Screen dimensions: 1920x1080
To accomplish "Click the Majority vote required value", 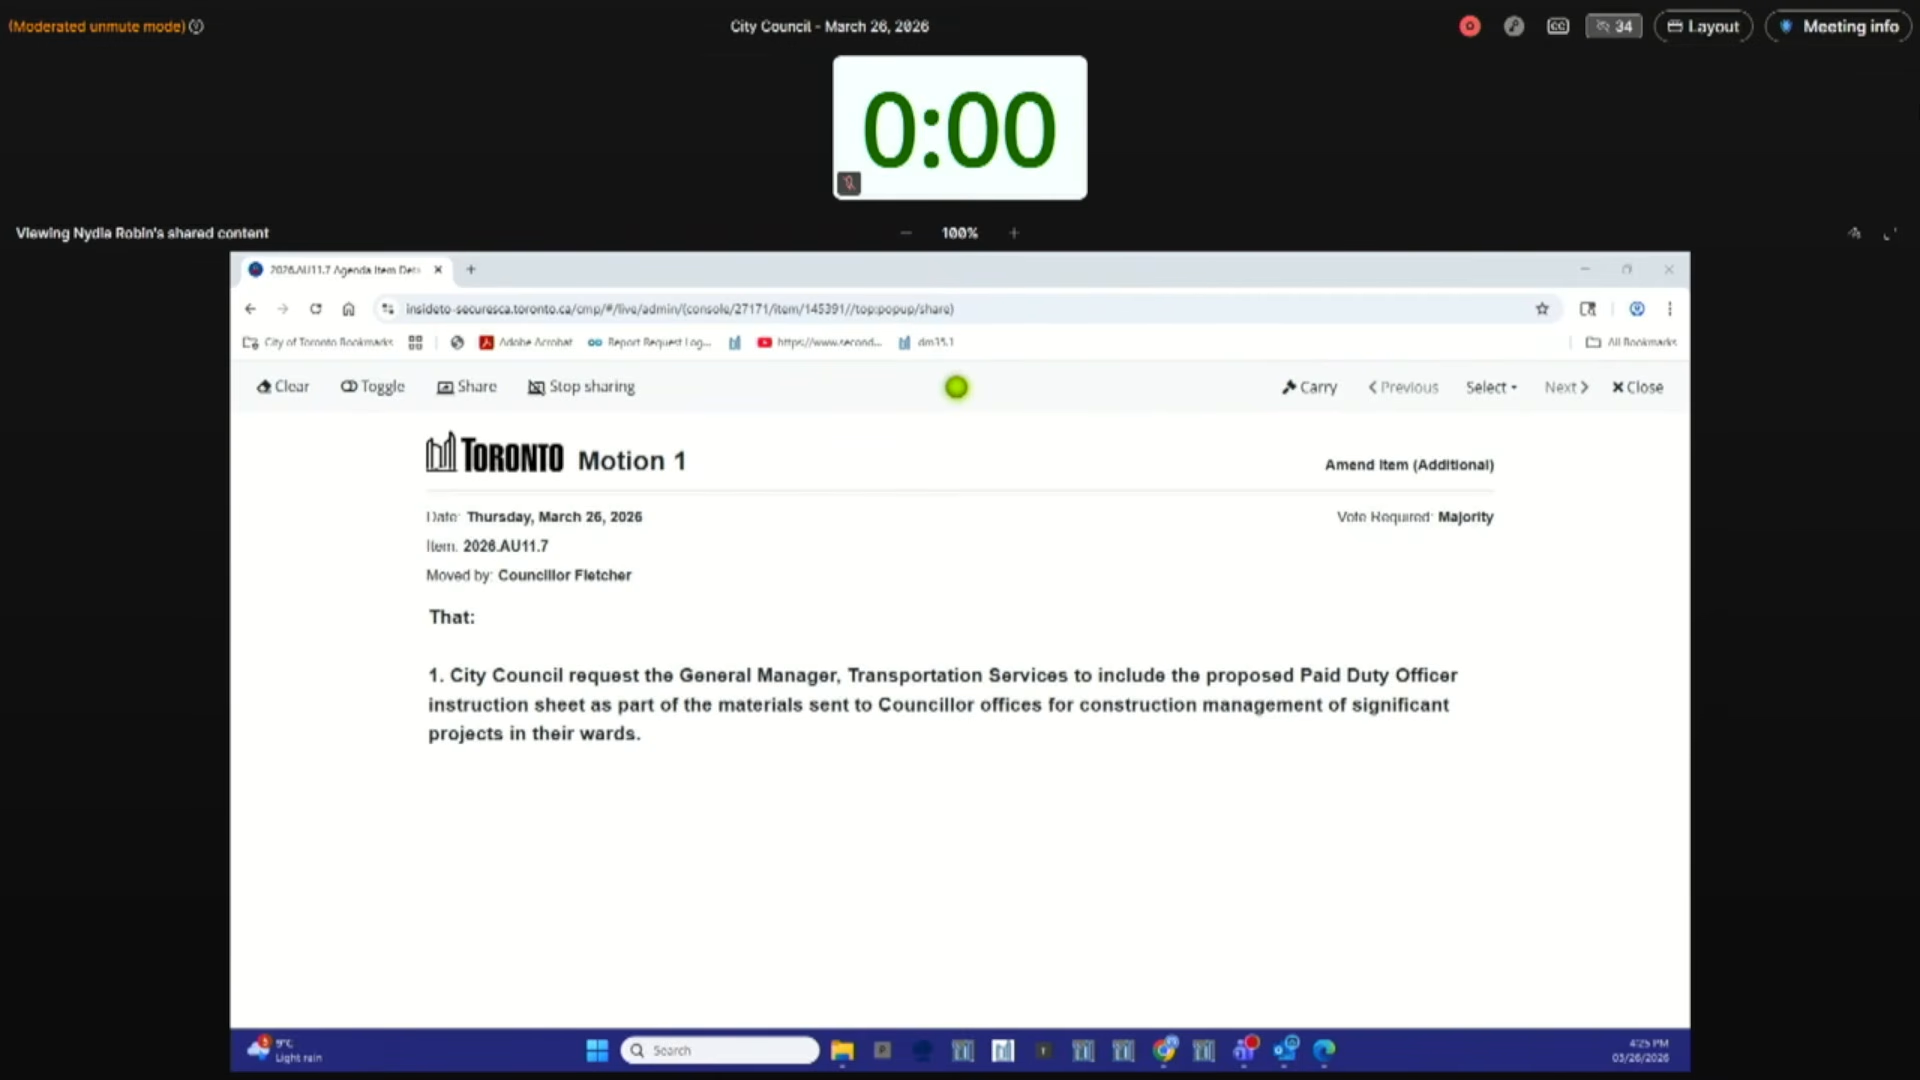I will pyautogui.click(x=1466, y=517).
